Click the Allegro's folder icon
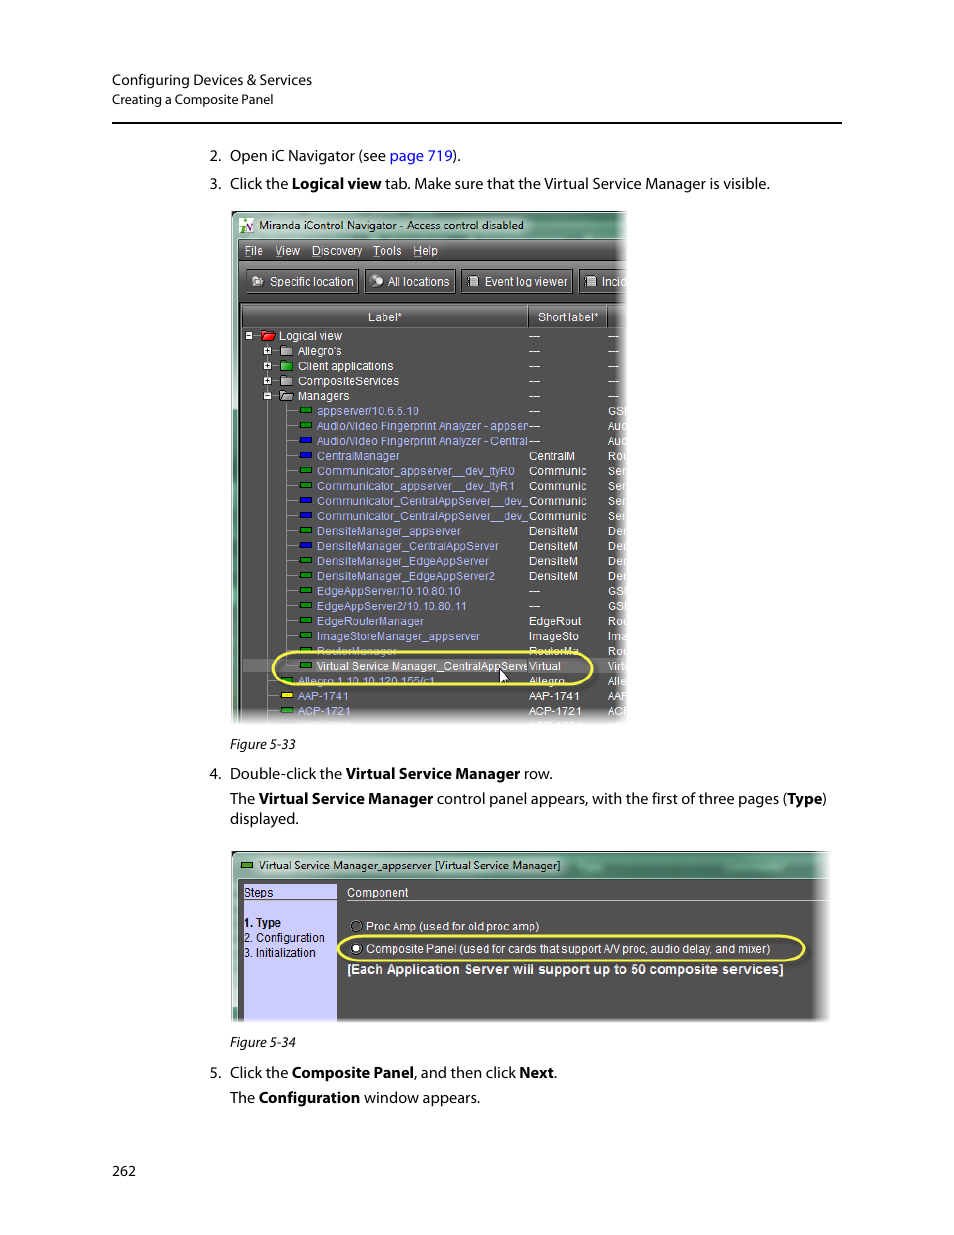This screenshot has height=1235, width=954. (x=287, y=351)
